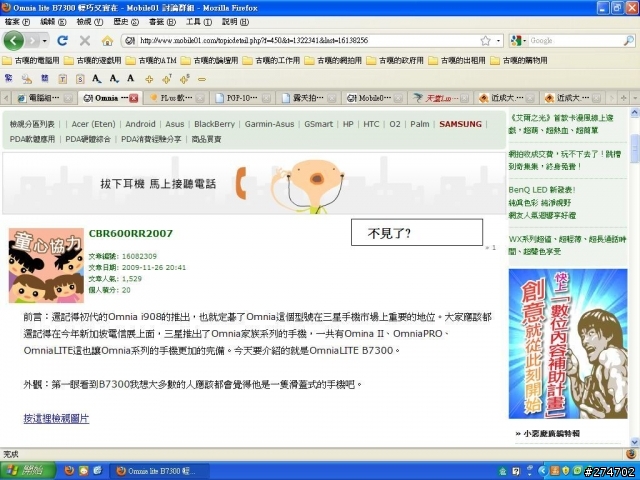Click the plain black A font icon

(131, 78)
